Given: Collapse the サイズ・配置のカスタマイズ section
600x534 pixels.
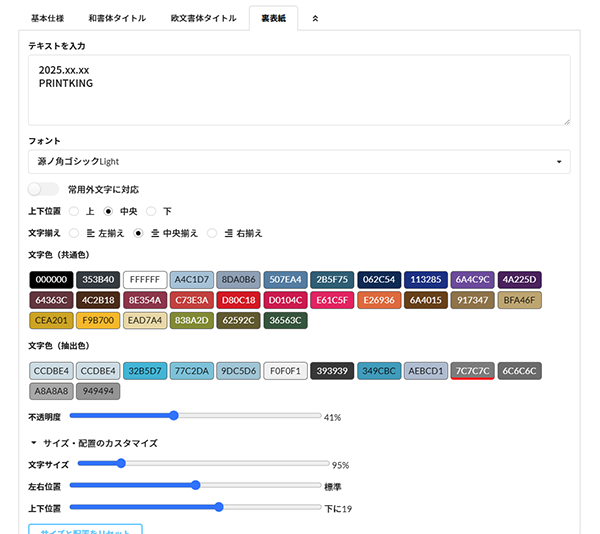Looking at the screenshot, I should (x=34, y=442).
